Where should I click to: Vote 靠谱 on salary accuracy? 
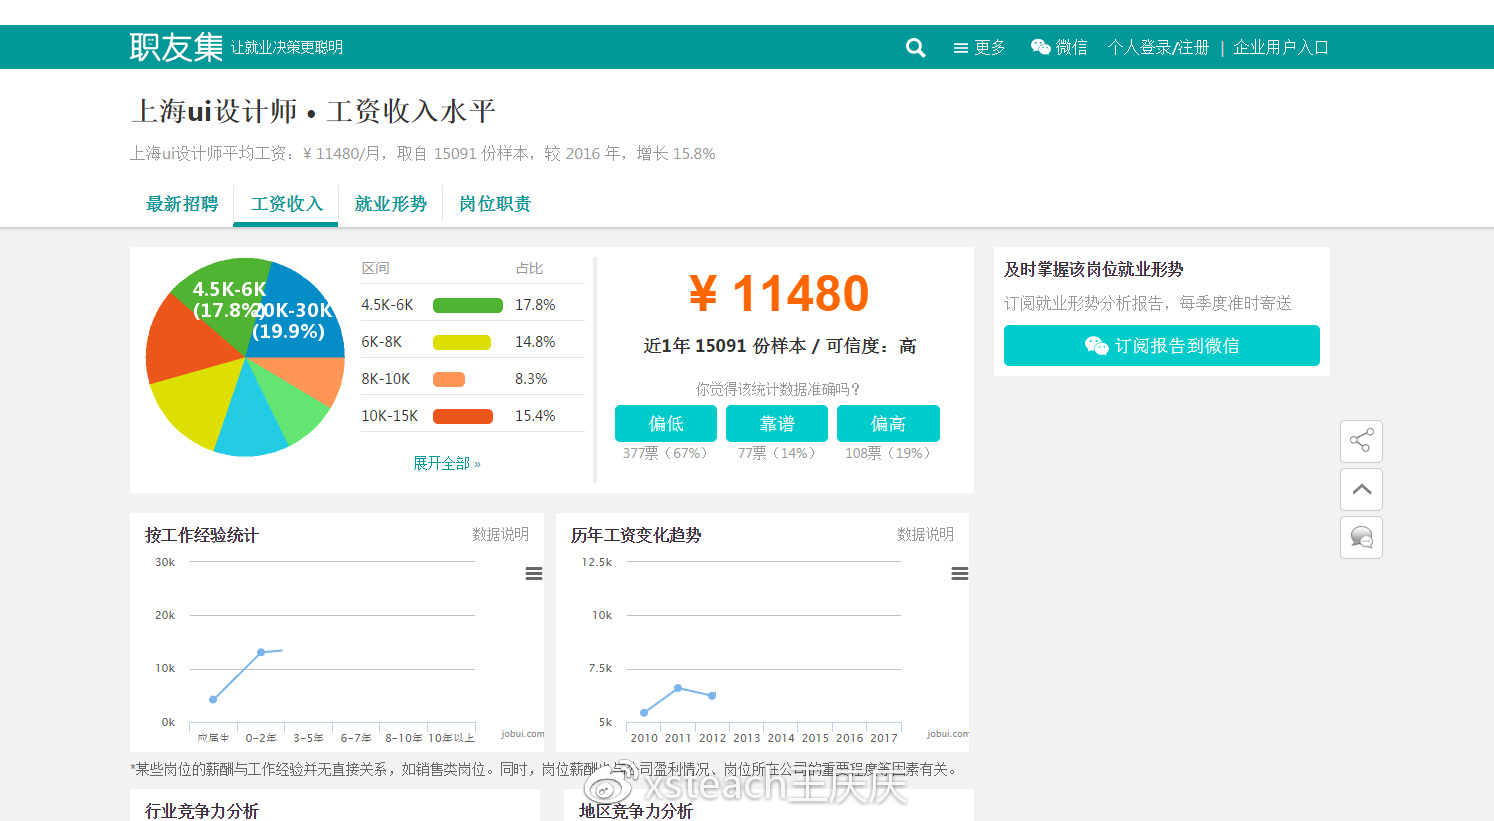coord(777,423)
